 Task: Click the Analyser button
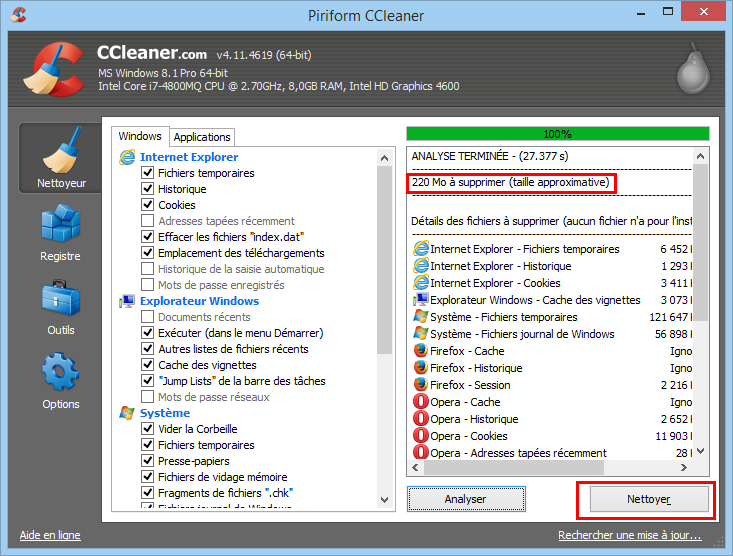pos(466,499)
